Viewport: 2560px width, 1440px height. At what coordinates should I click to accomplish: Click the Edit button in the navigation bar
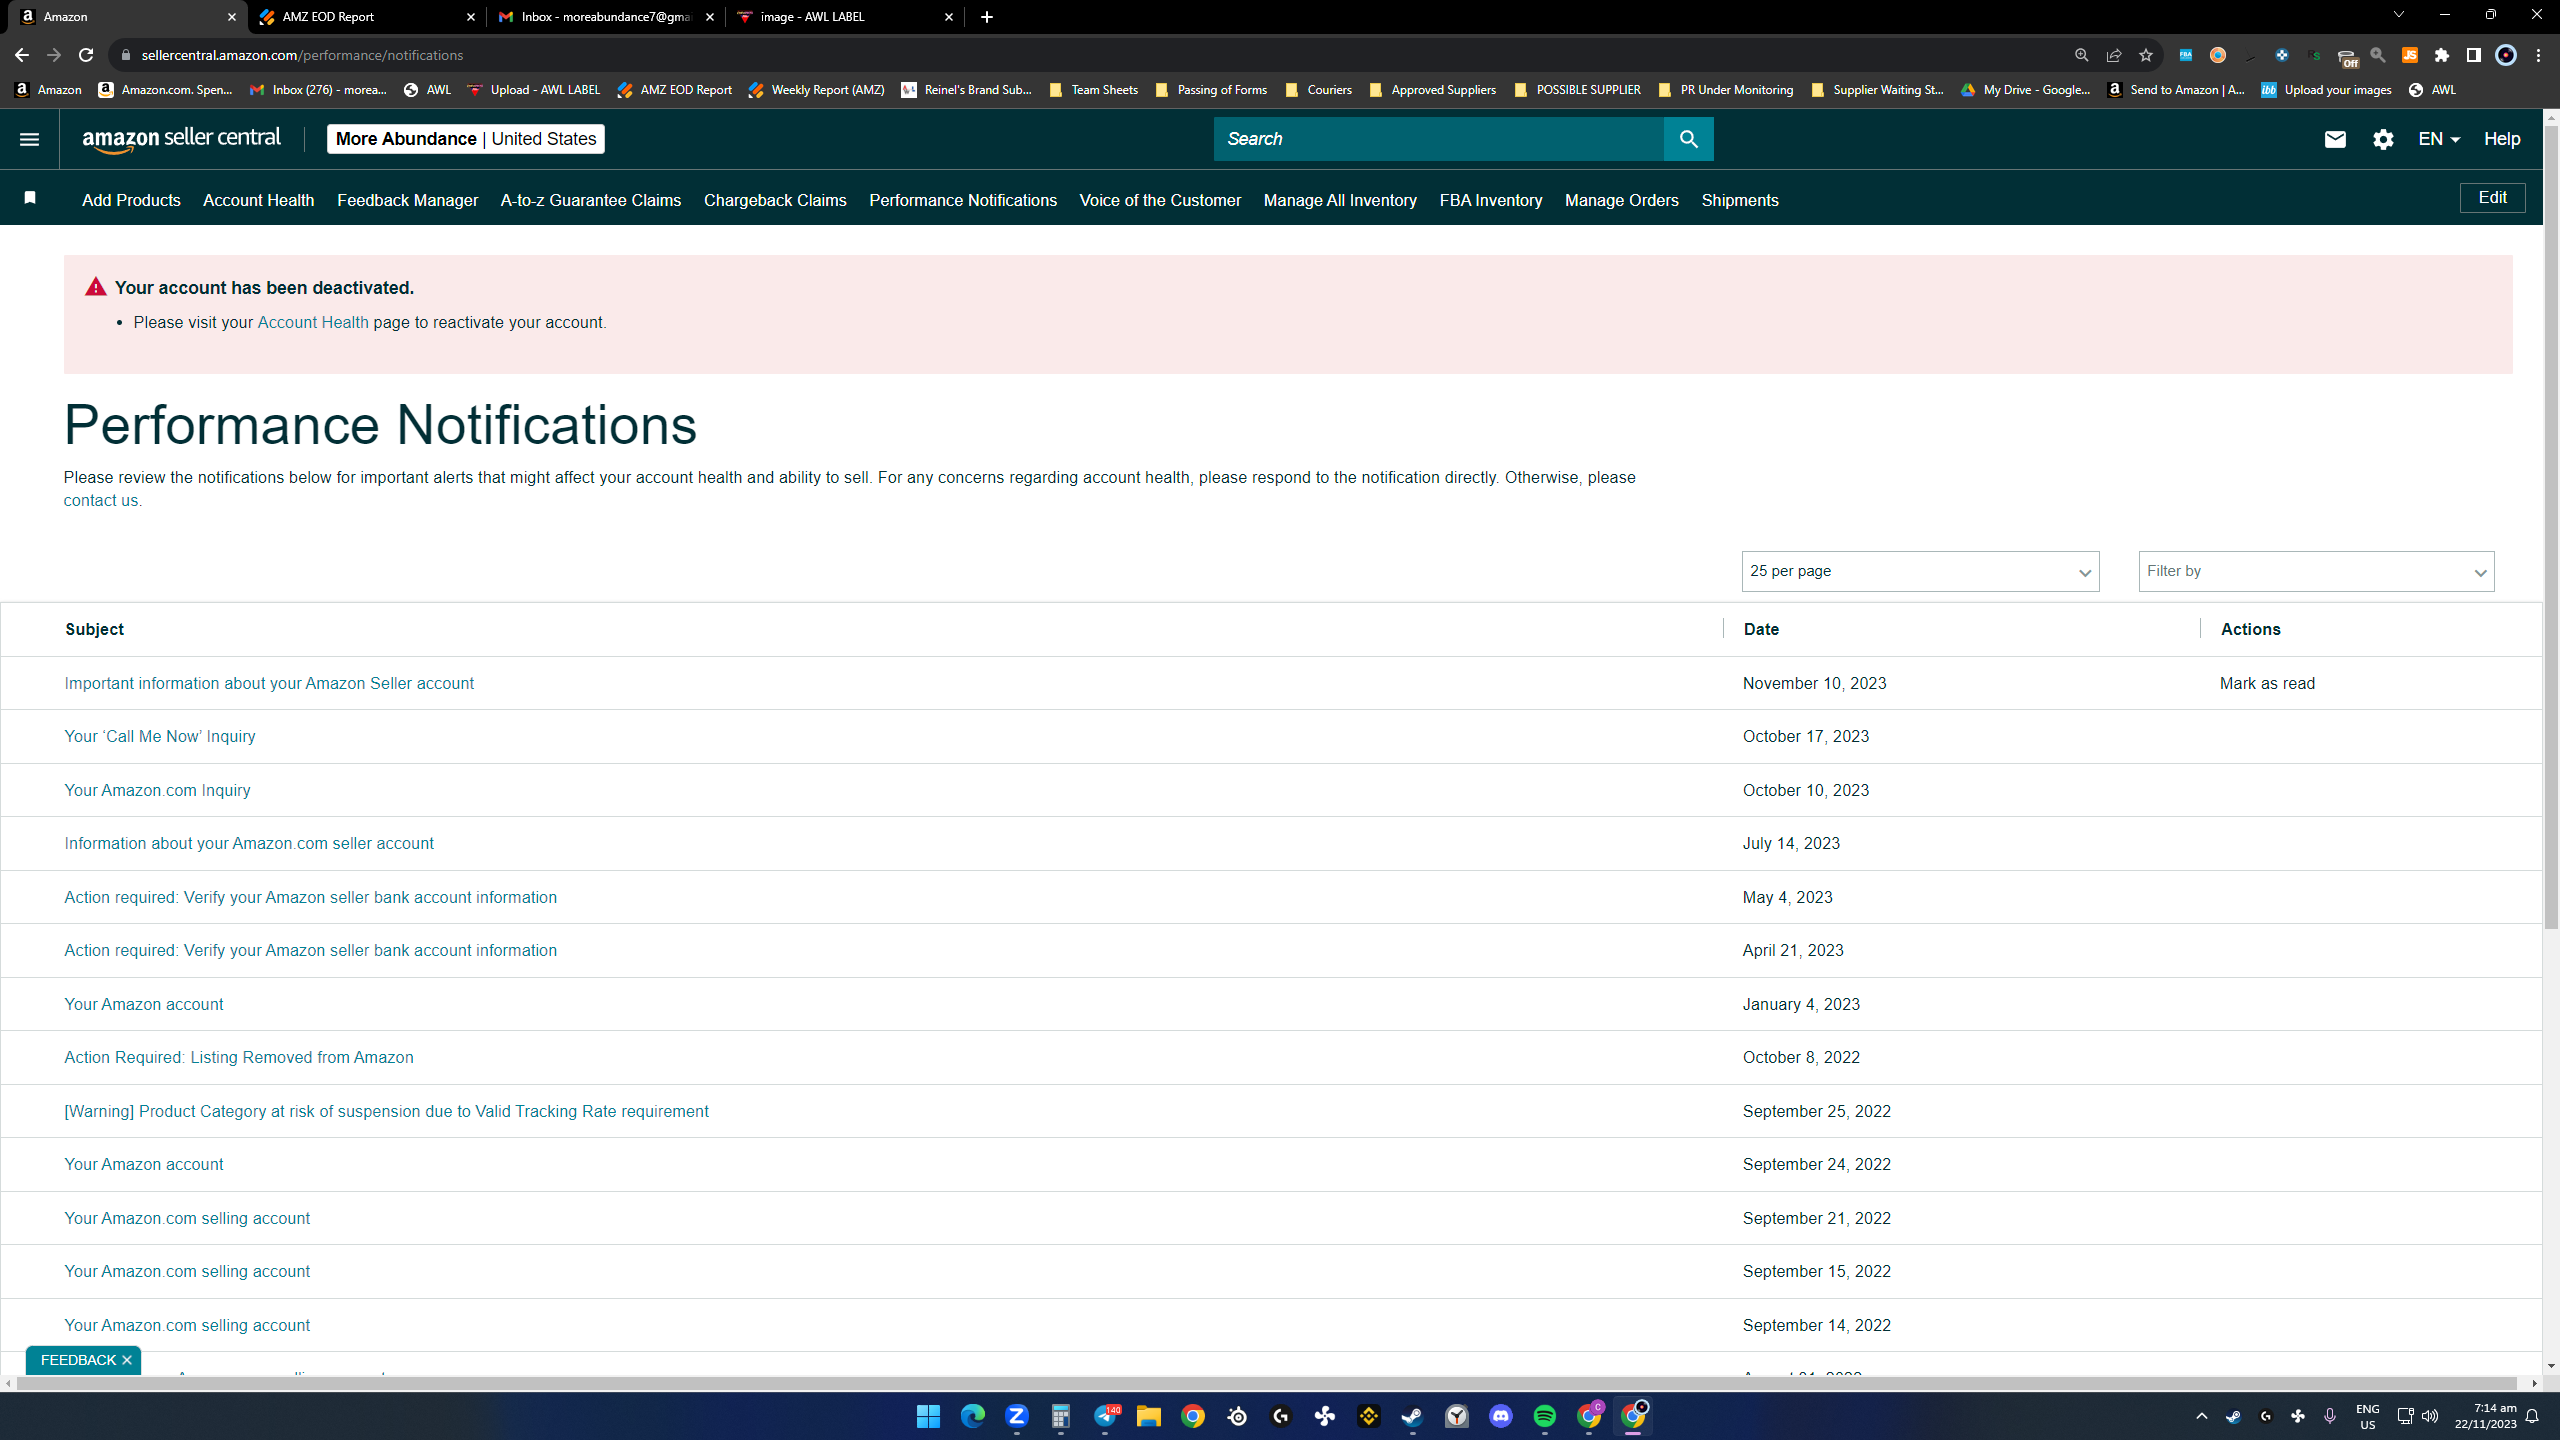pyautogui.click(x=2492, y=198)
